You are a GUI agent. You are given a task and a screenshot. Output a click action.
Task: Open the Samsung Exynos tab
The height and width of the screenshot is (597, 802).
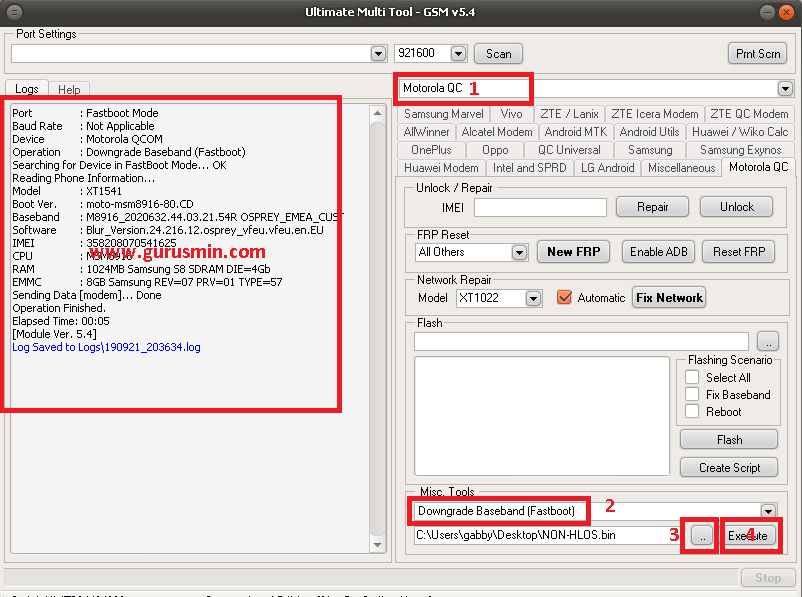point(740,150)
